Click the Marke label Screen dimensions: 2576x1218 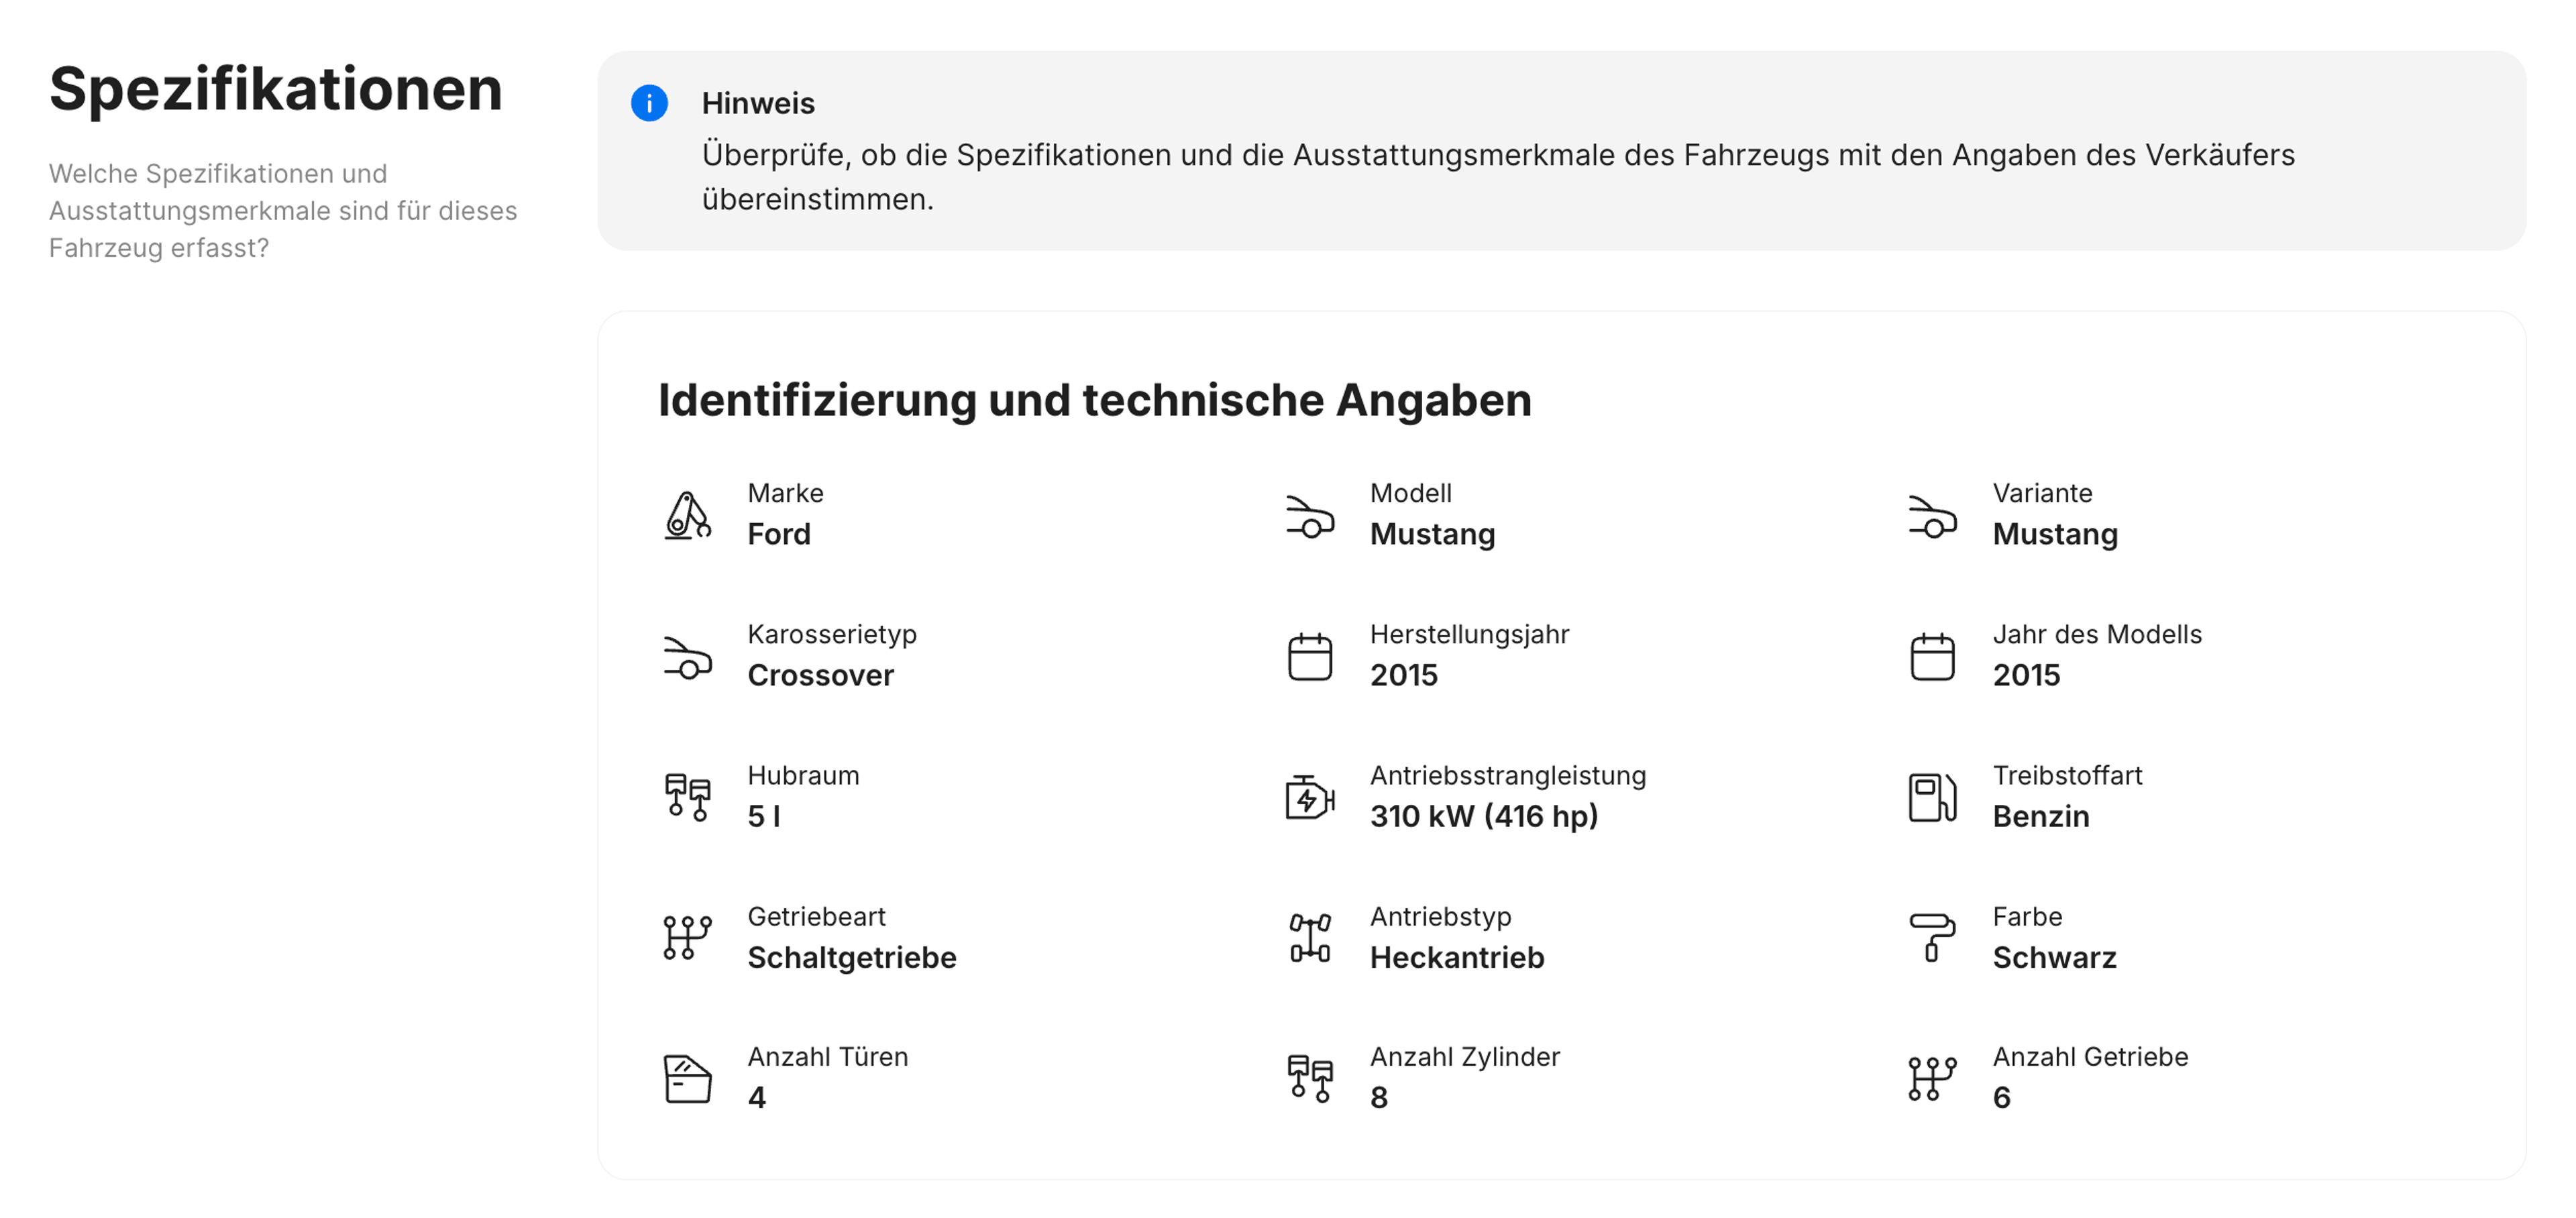(785, 492)
